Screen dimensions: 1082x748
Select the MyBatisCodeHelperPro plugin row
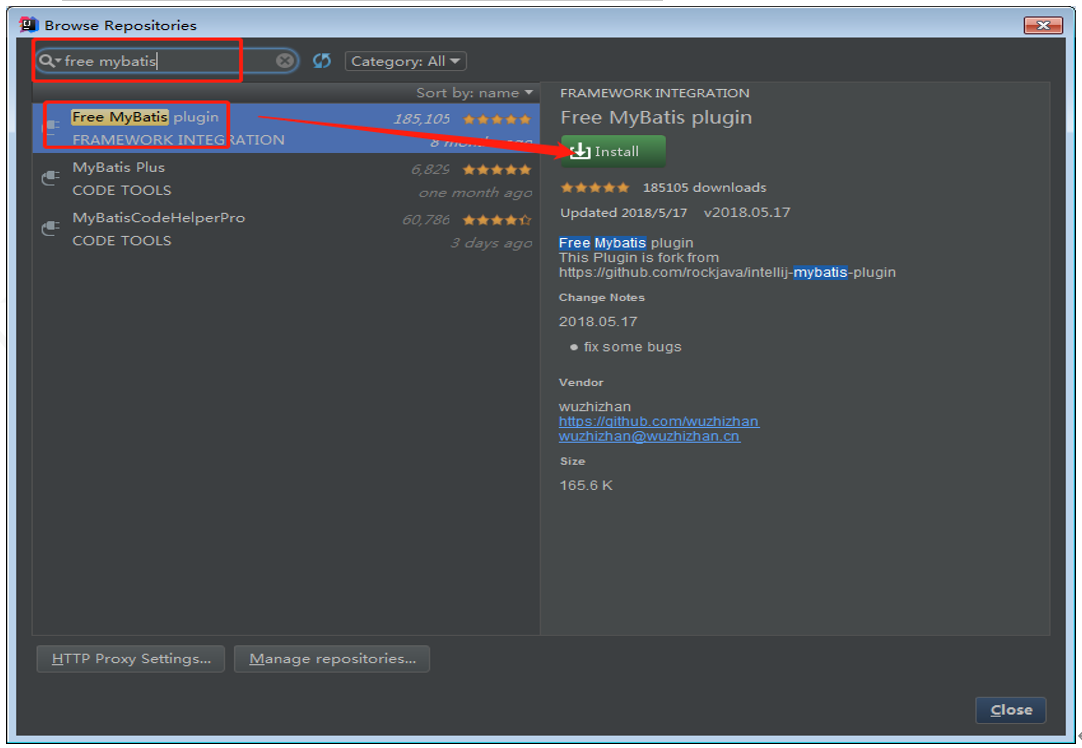pyautogui.click(x=286, y=228)
